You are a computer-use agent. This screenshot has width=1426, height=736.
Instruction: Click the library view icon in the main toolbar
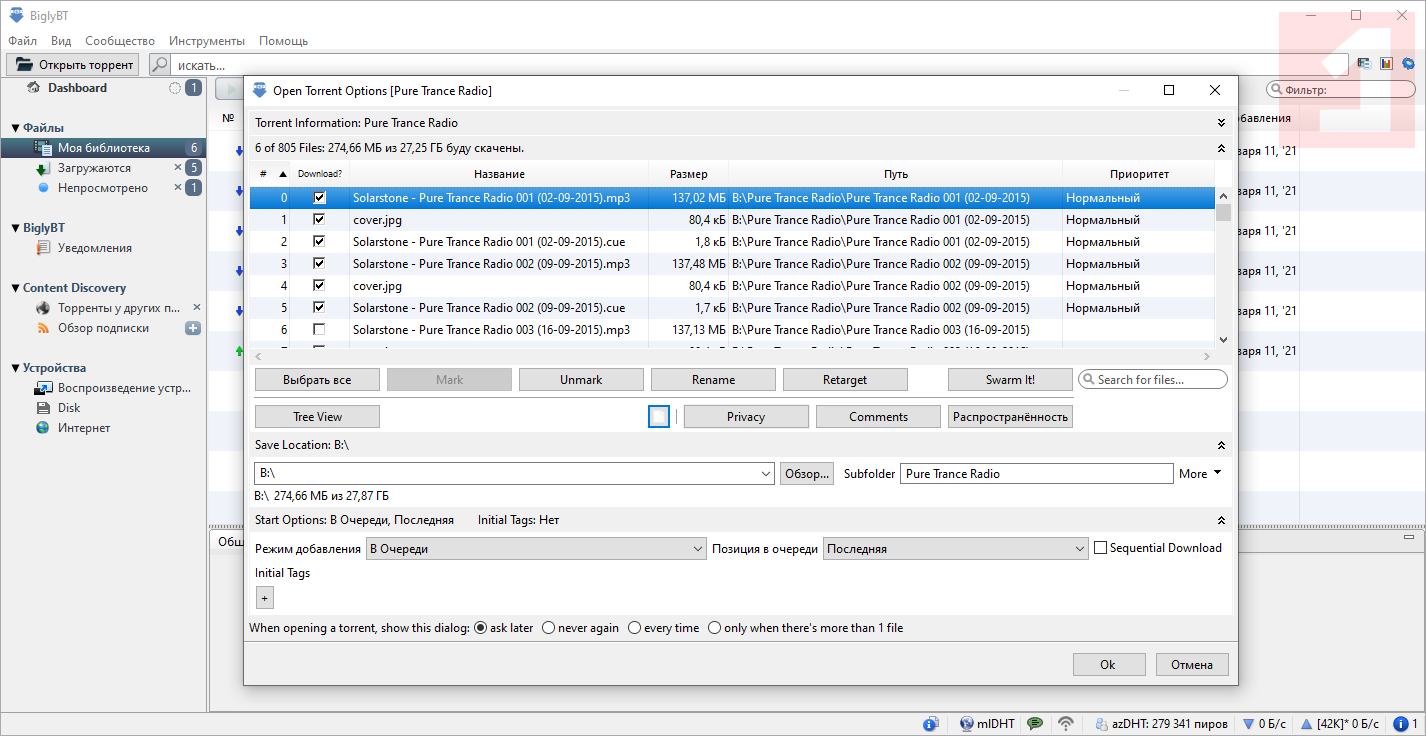pyautogui.click(x=1363, y=63)
